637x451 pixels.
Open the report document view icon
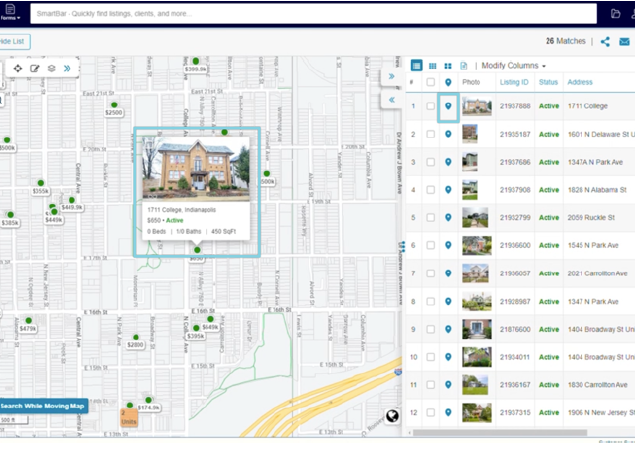464,66
